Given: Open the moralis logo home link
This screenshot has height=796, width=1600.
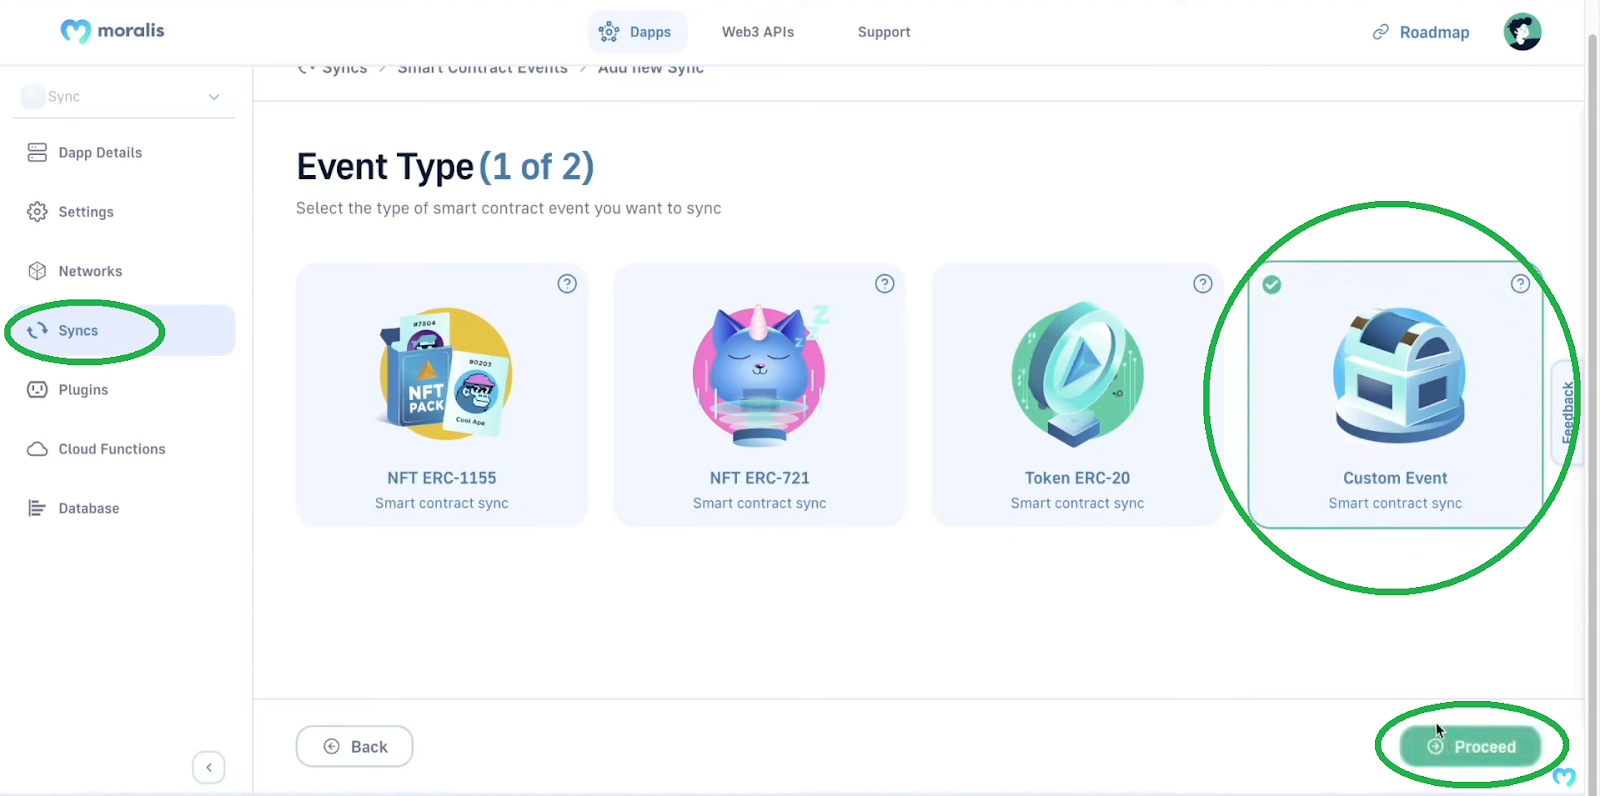Looking at the screenshot, I should (x=112, y=31).
